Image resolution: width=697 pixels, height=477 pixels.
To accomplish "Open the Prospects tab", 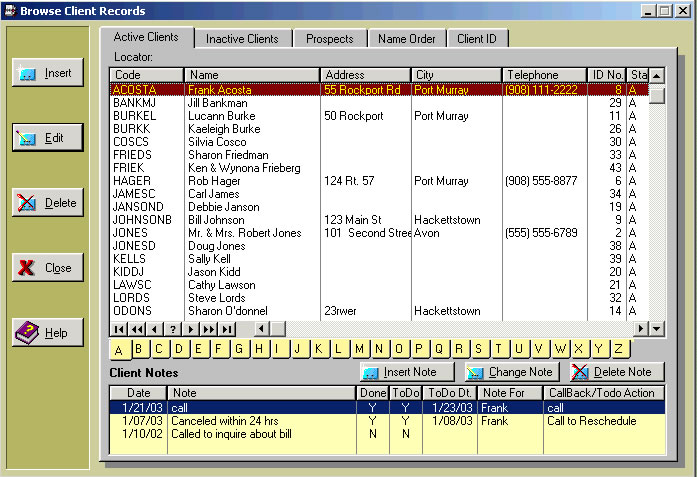I will coord(330,39).
